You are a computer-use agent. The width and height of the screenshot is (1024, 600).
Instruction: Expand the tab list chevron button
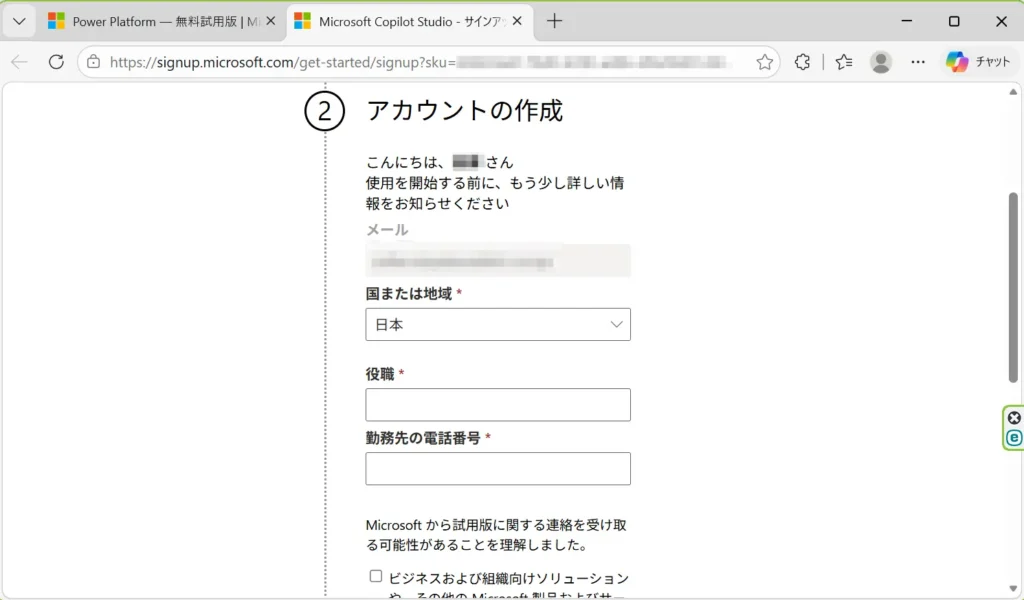coord(19,21)
